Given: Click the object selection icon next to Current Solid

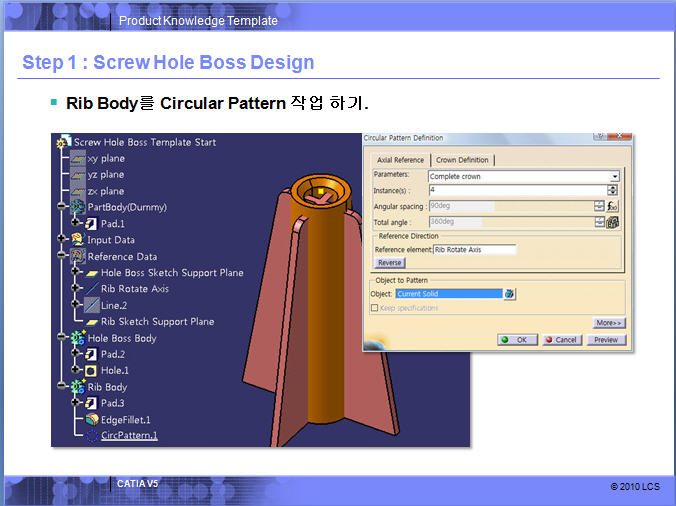Looking at the screenshot, I should coord(509,294).
